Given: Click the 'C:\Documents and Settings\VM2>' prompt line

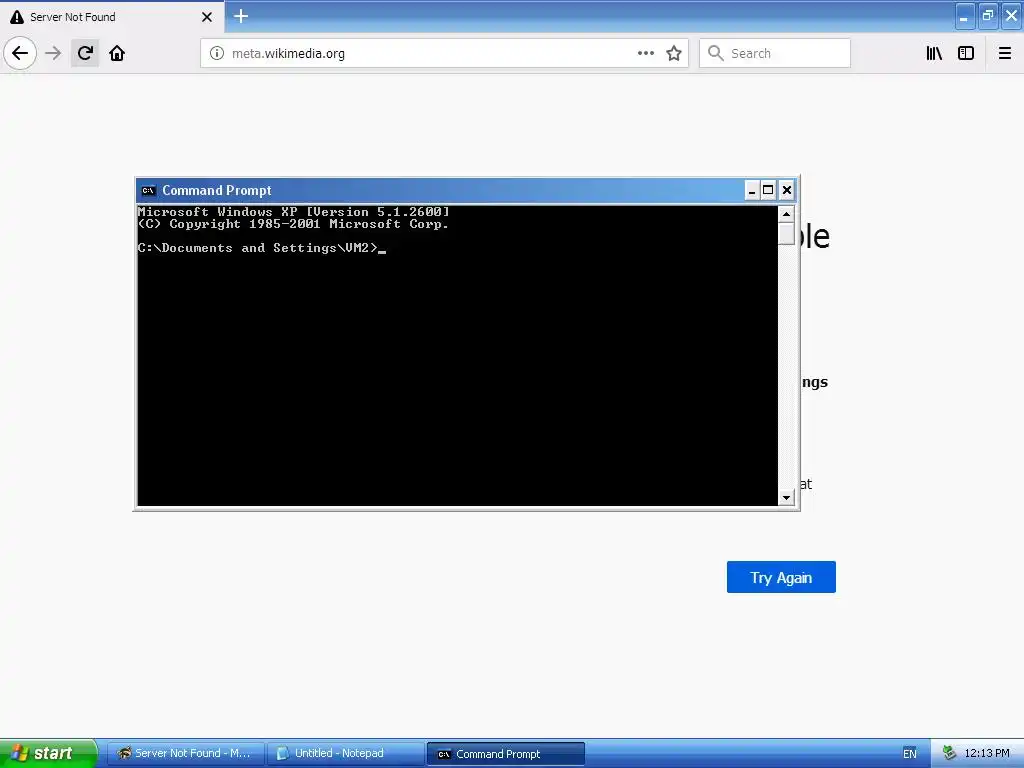Looking at the screenshot, I should [258, 248].
